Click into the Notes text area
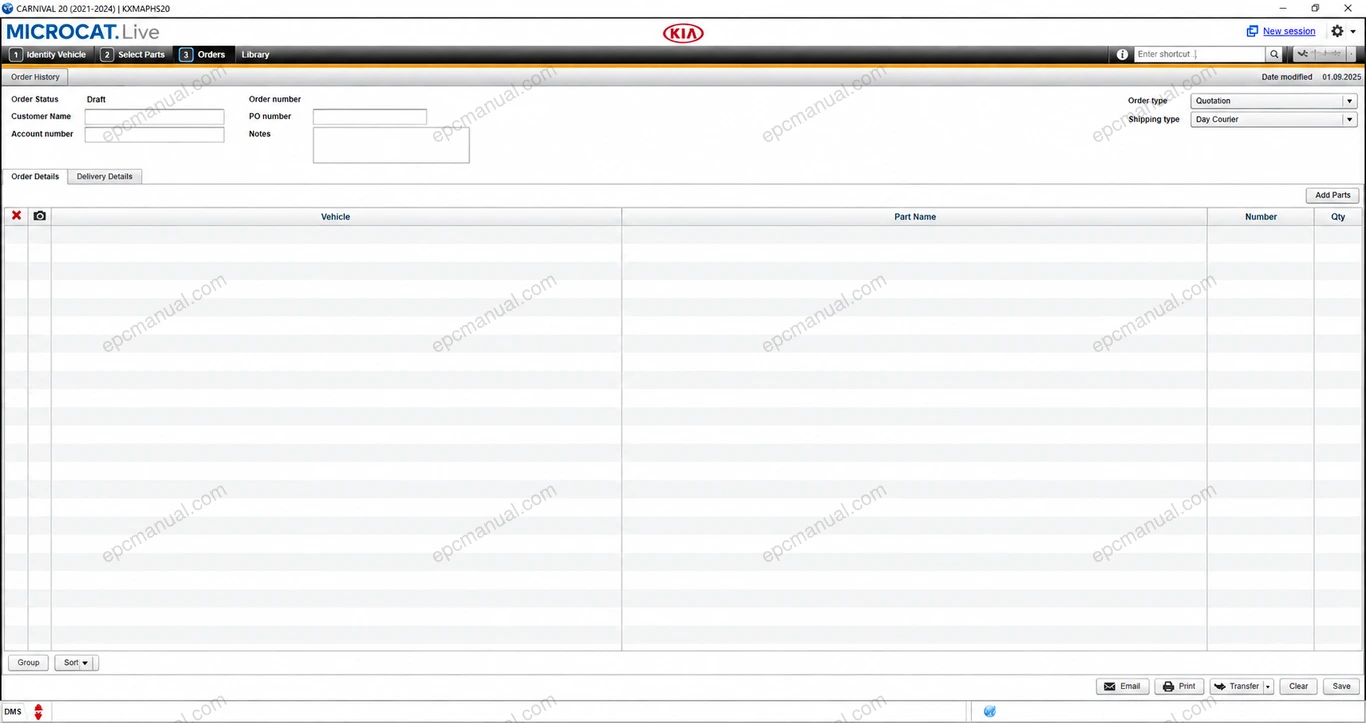This screenshot has height=723, width=1366. point(391,145)
